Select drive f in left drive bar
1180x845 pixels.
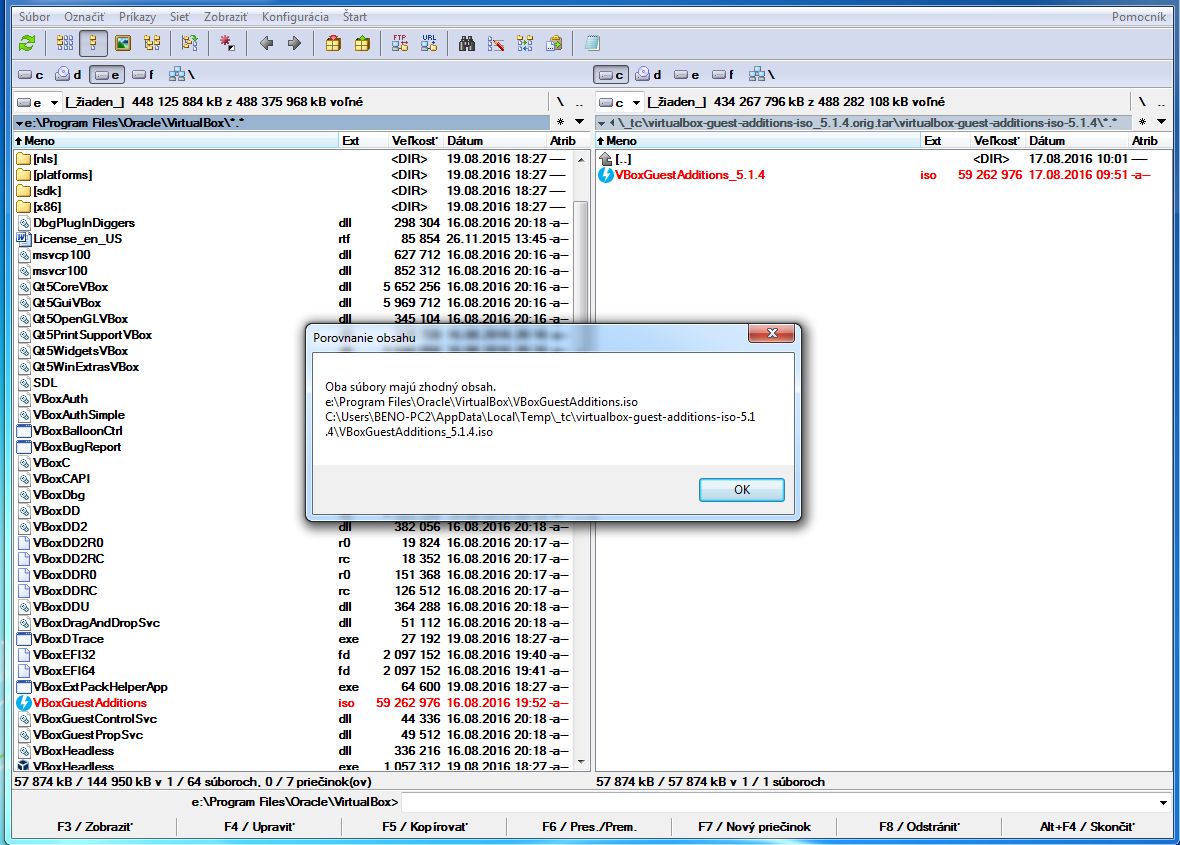tap(143, 74)
